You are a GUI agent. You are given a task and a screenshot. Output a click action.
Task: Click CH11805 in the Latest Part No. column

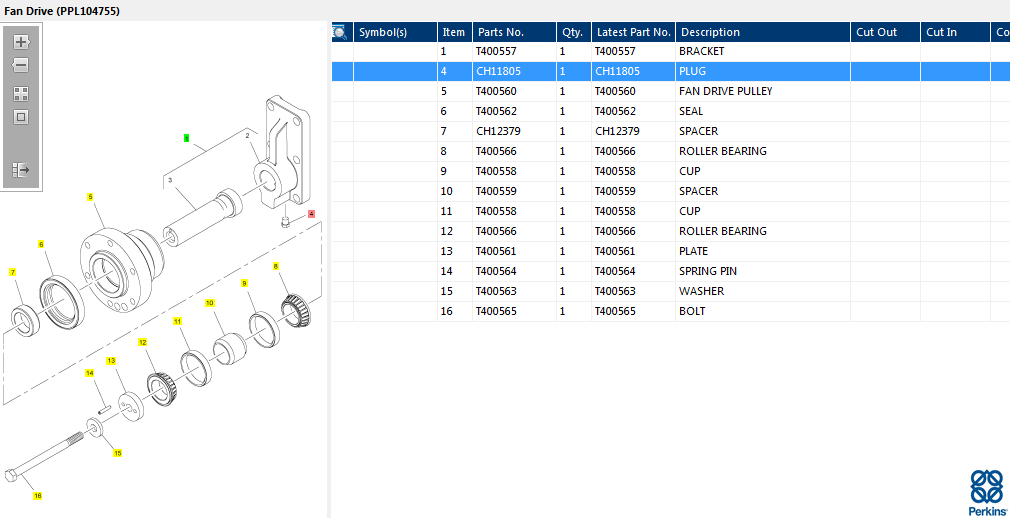tap(617, 72)
